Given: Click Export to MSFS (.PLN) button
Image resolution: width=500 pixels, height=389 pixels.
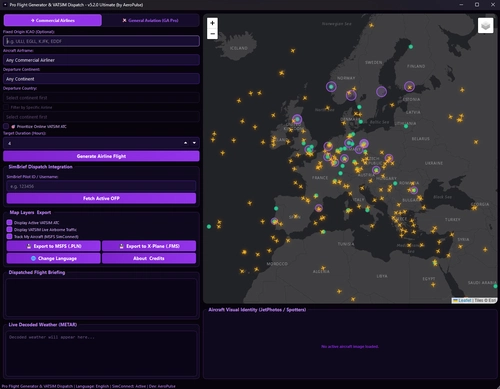Looking at the screenshot, I should tap(54, 246).
